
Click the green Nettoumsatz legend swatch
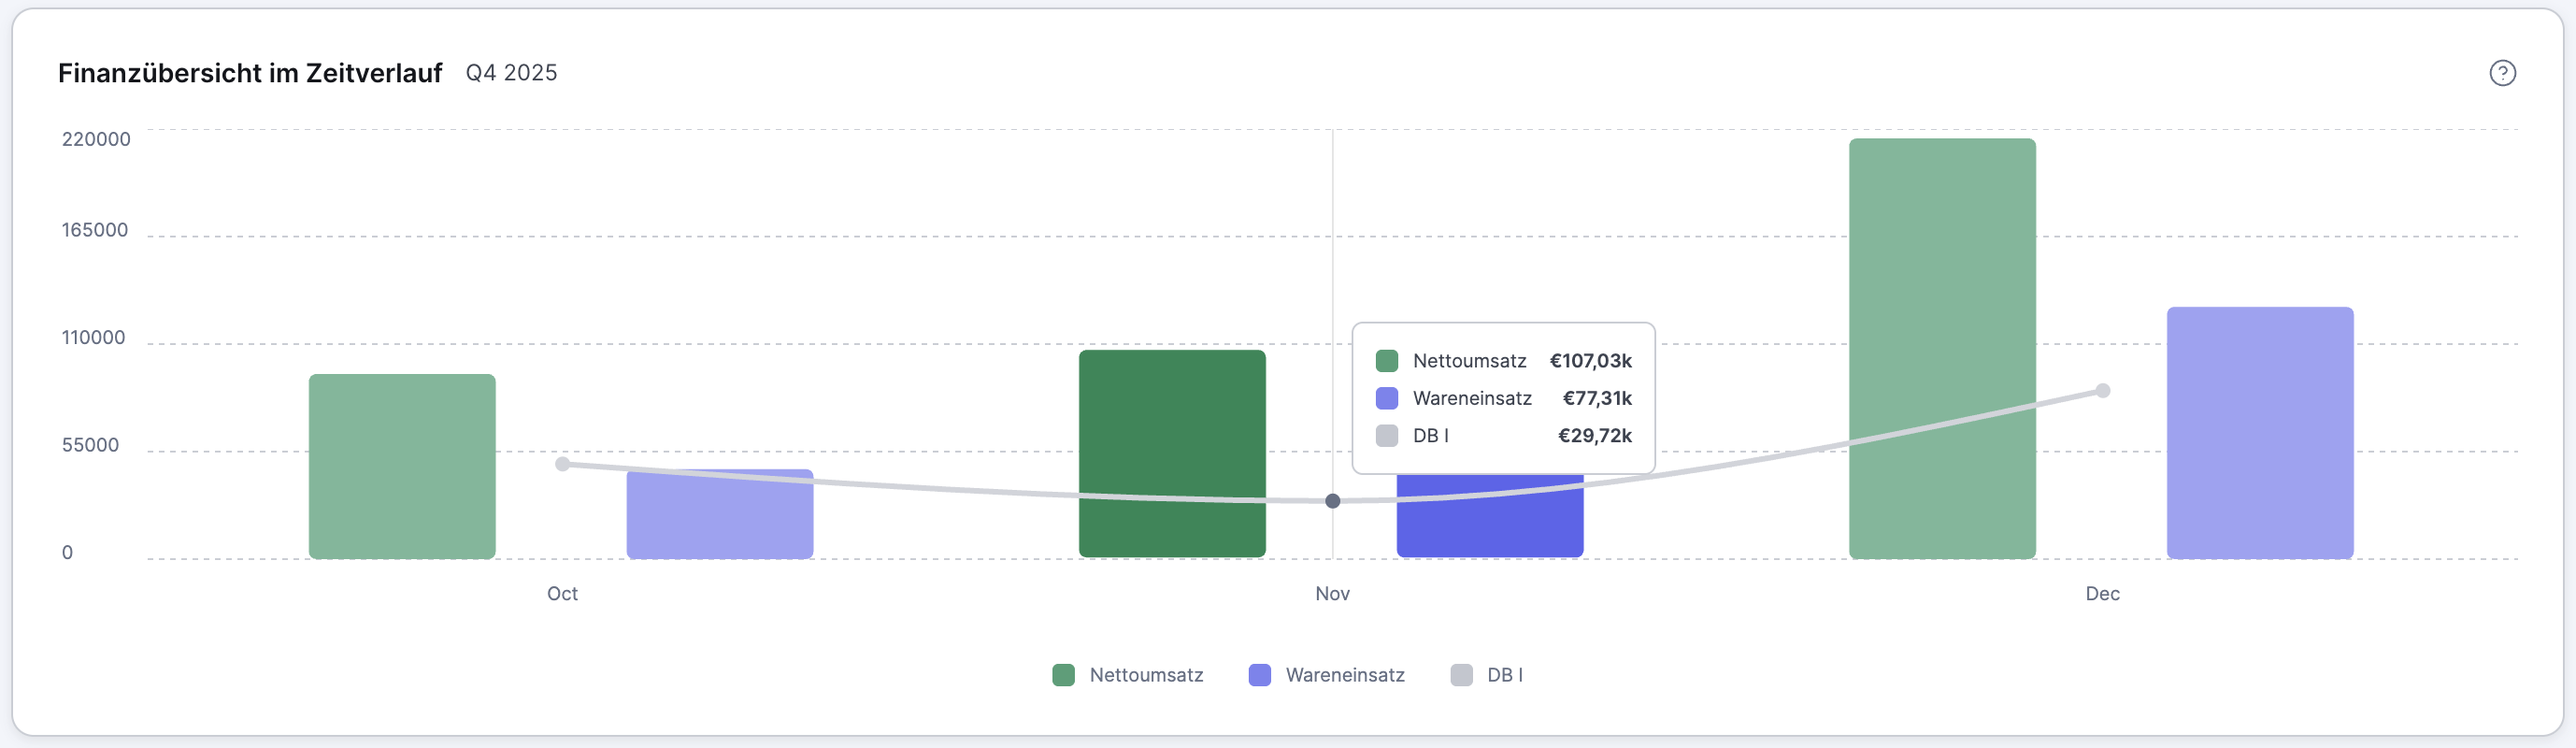(1063, 675)
